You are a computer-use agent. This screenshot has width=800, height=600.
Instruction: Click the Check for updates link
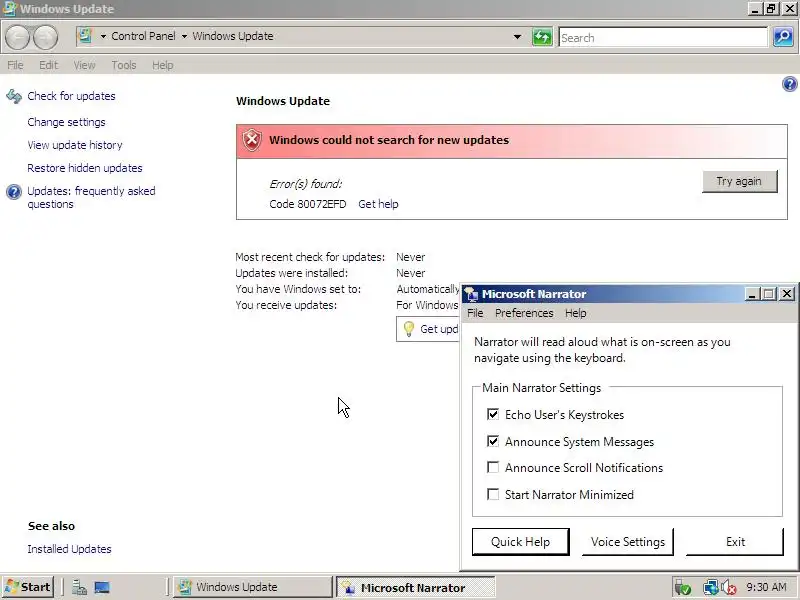click(x=71, y=96)
